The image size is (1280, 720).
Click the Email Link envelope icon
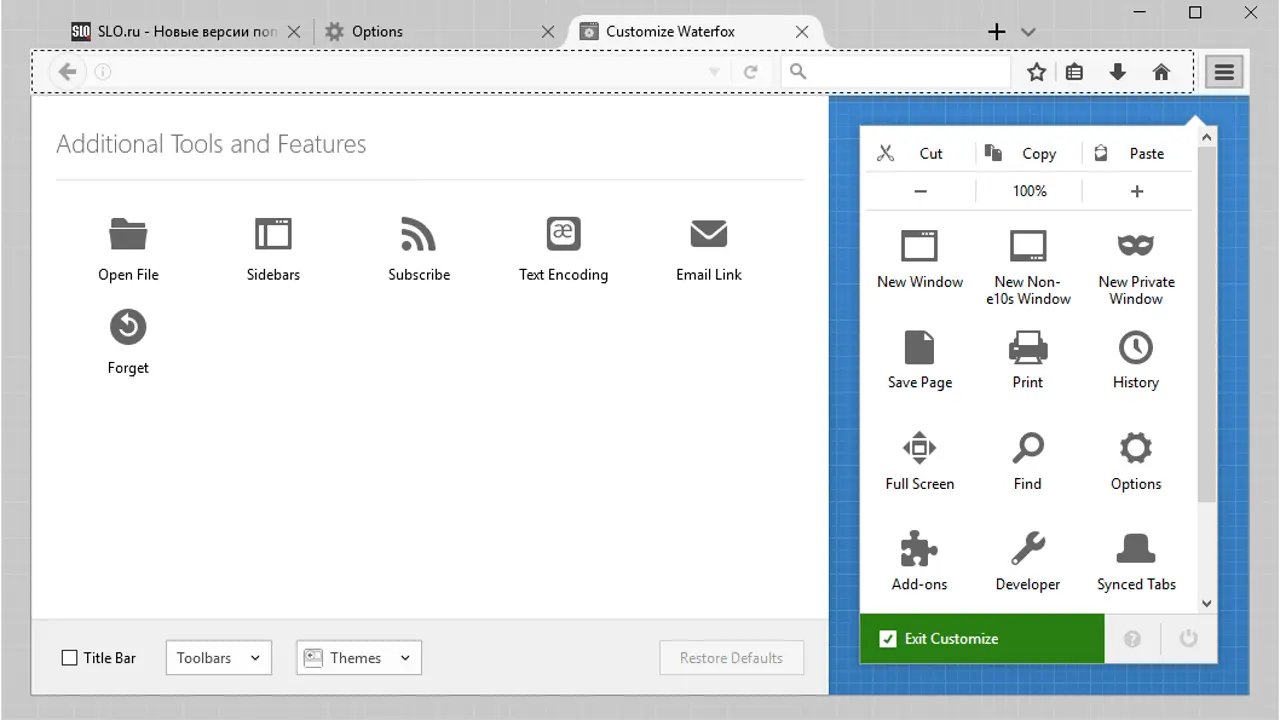point(708,234)
